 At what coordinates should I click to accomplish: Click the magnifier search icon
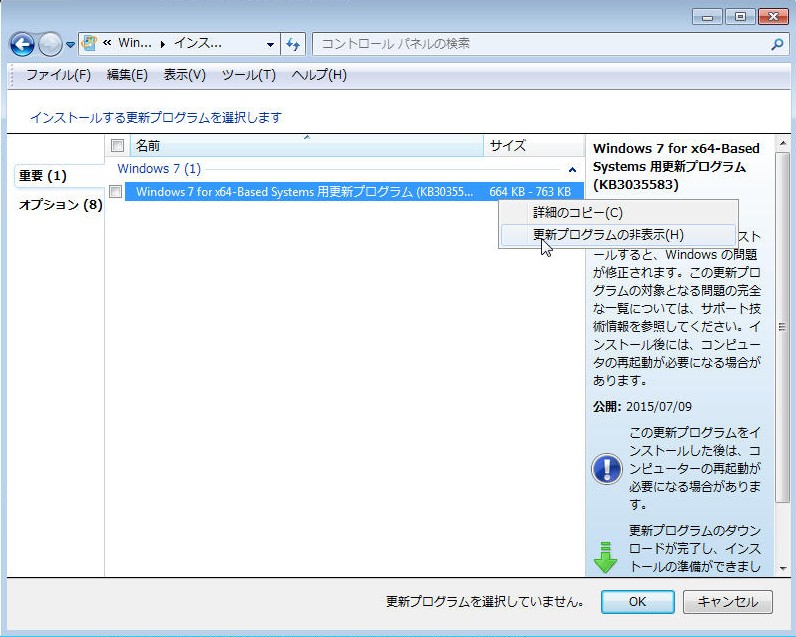pyautogui.click(x=777, y=45)
